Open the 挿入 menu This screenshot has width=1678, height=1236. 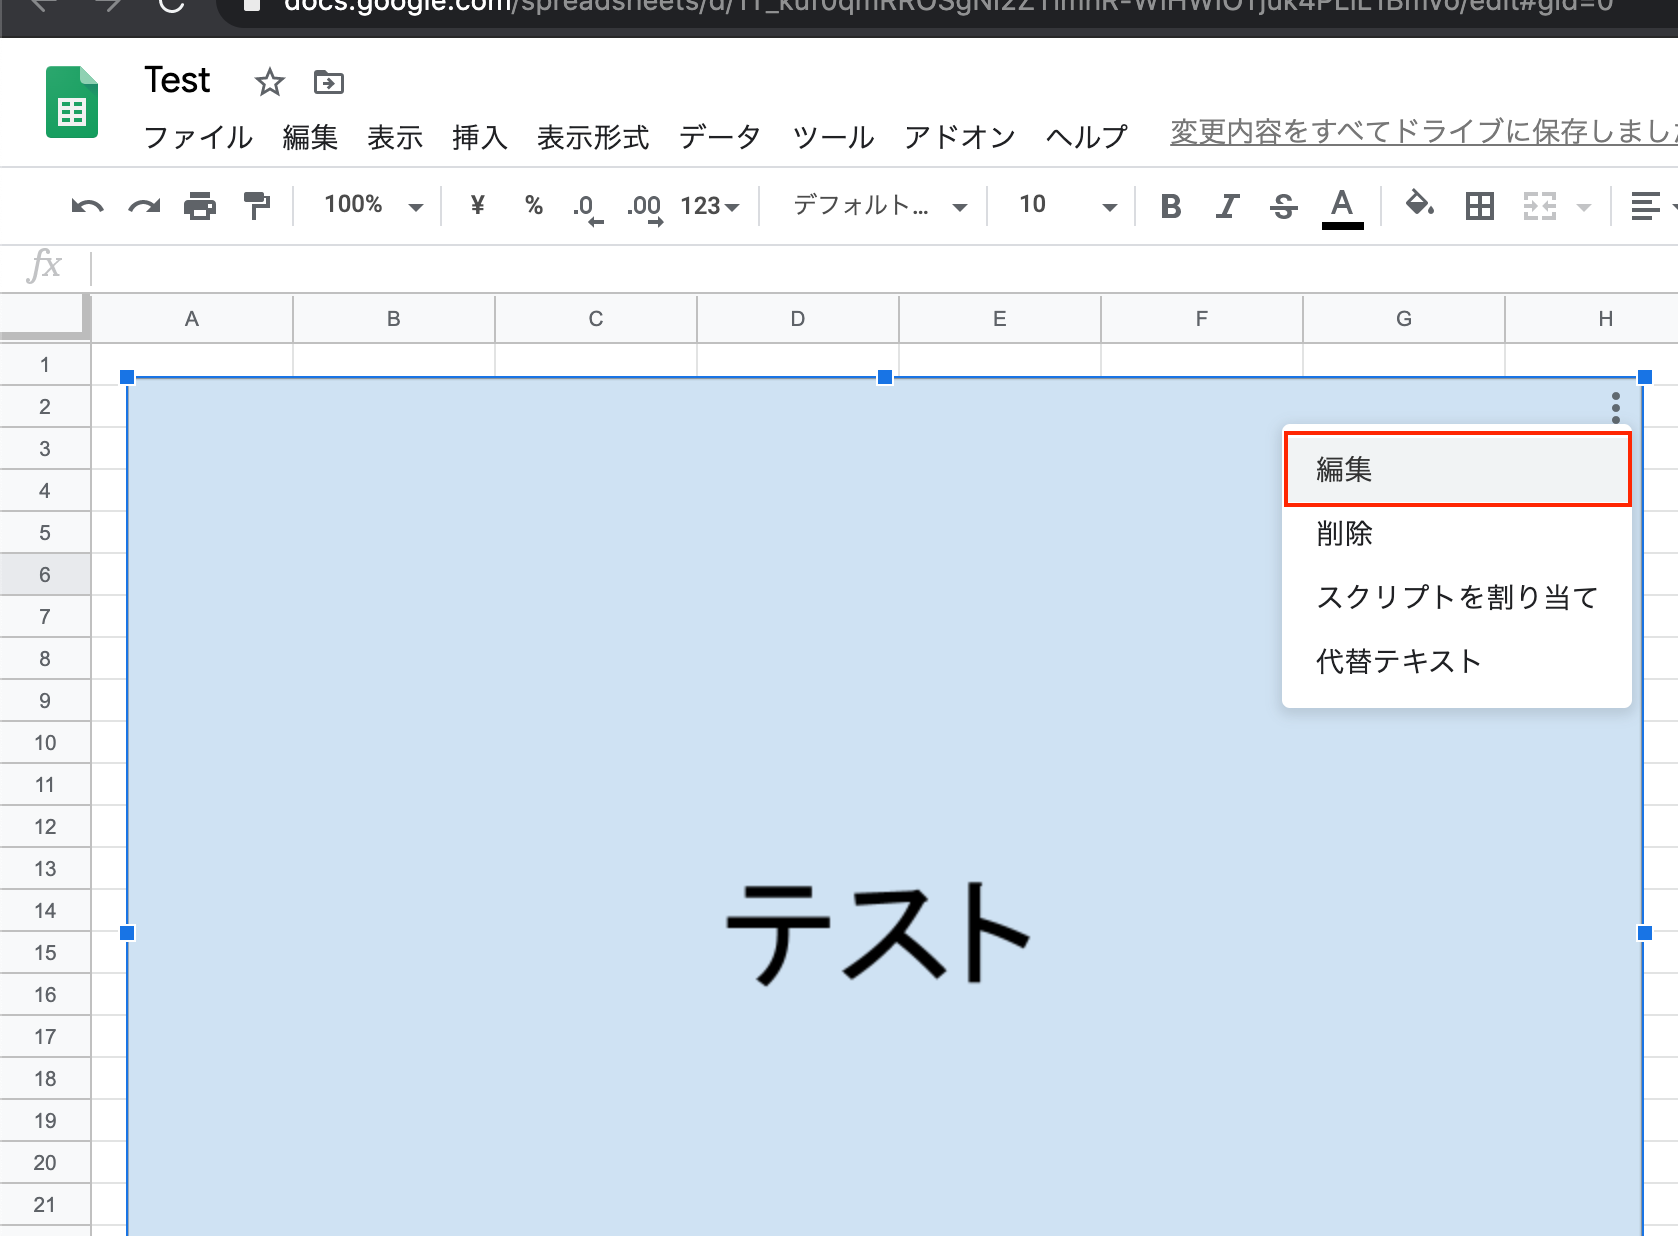[x=480, y=137]
